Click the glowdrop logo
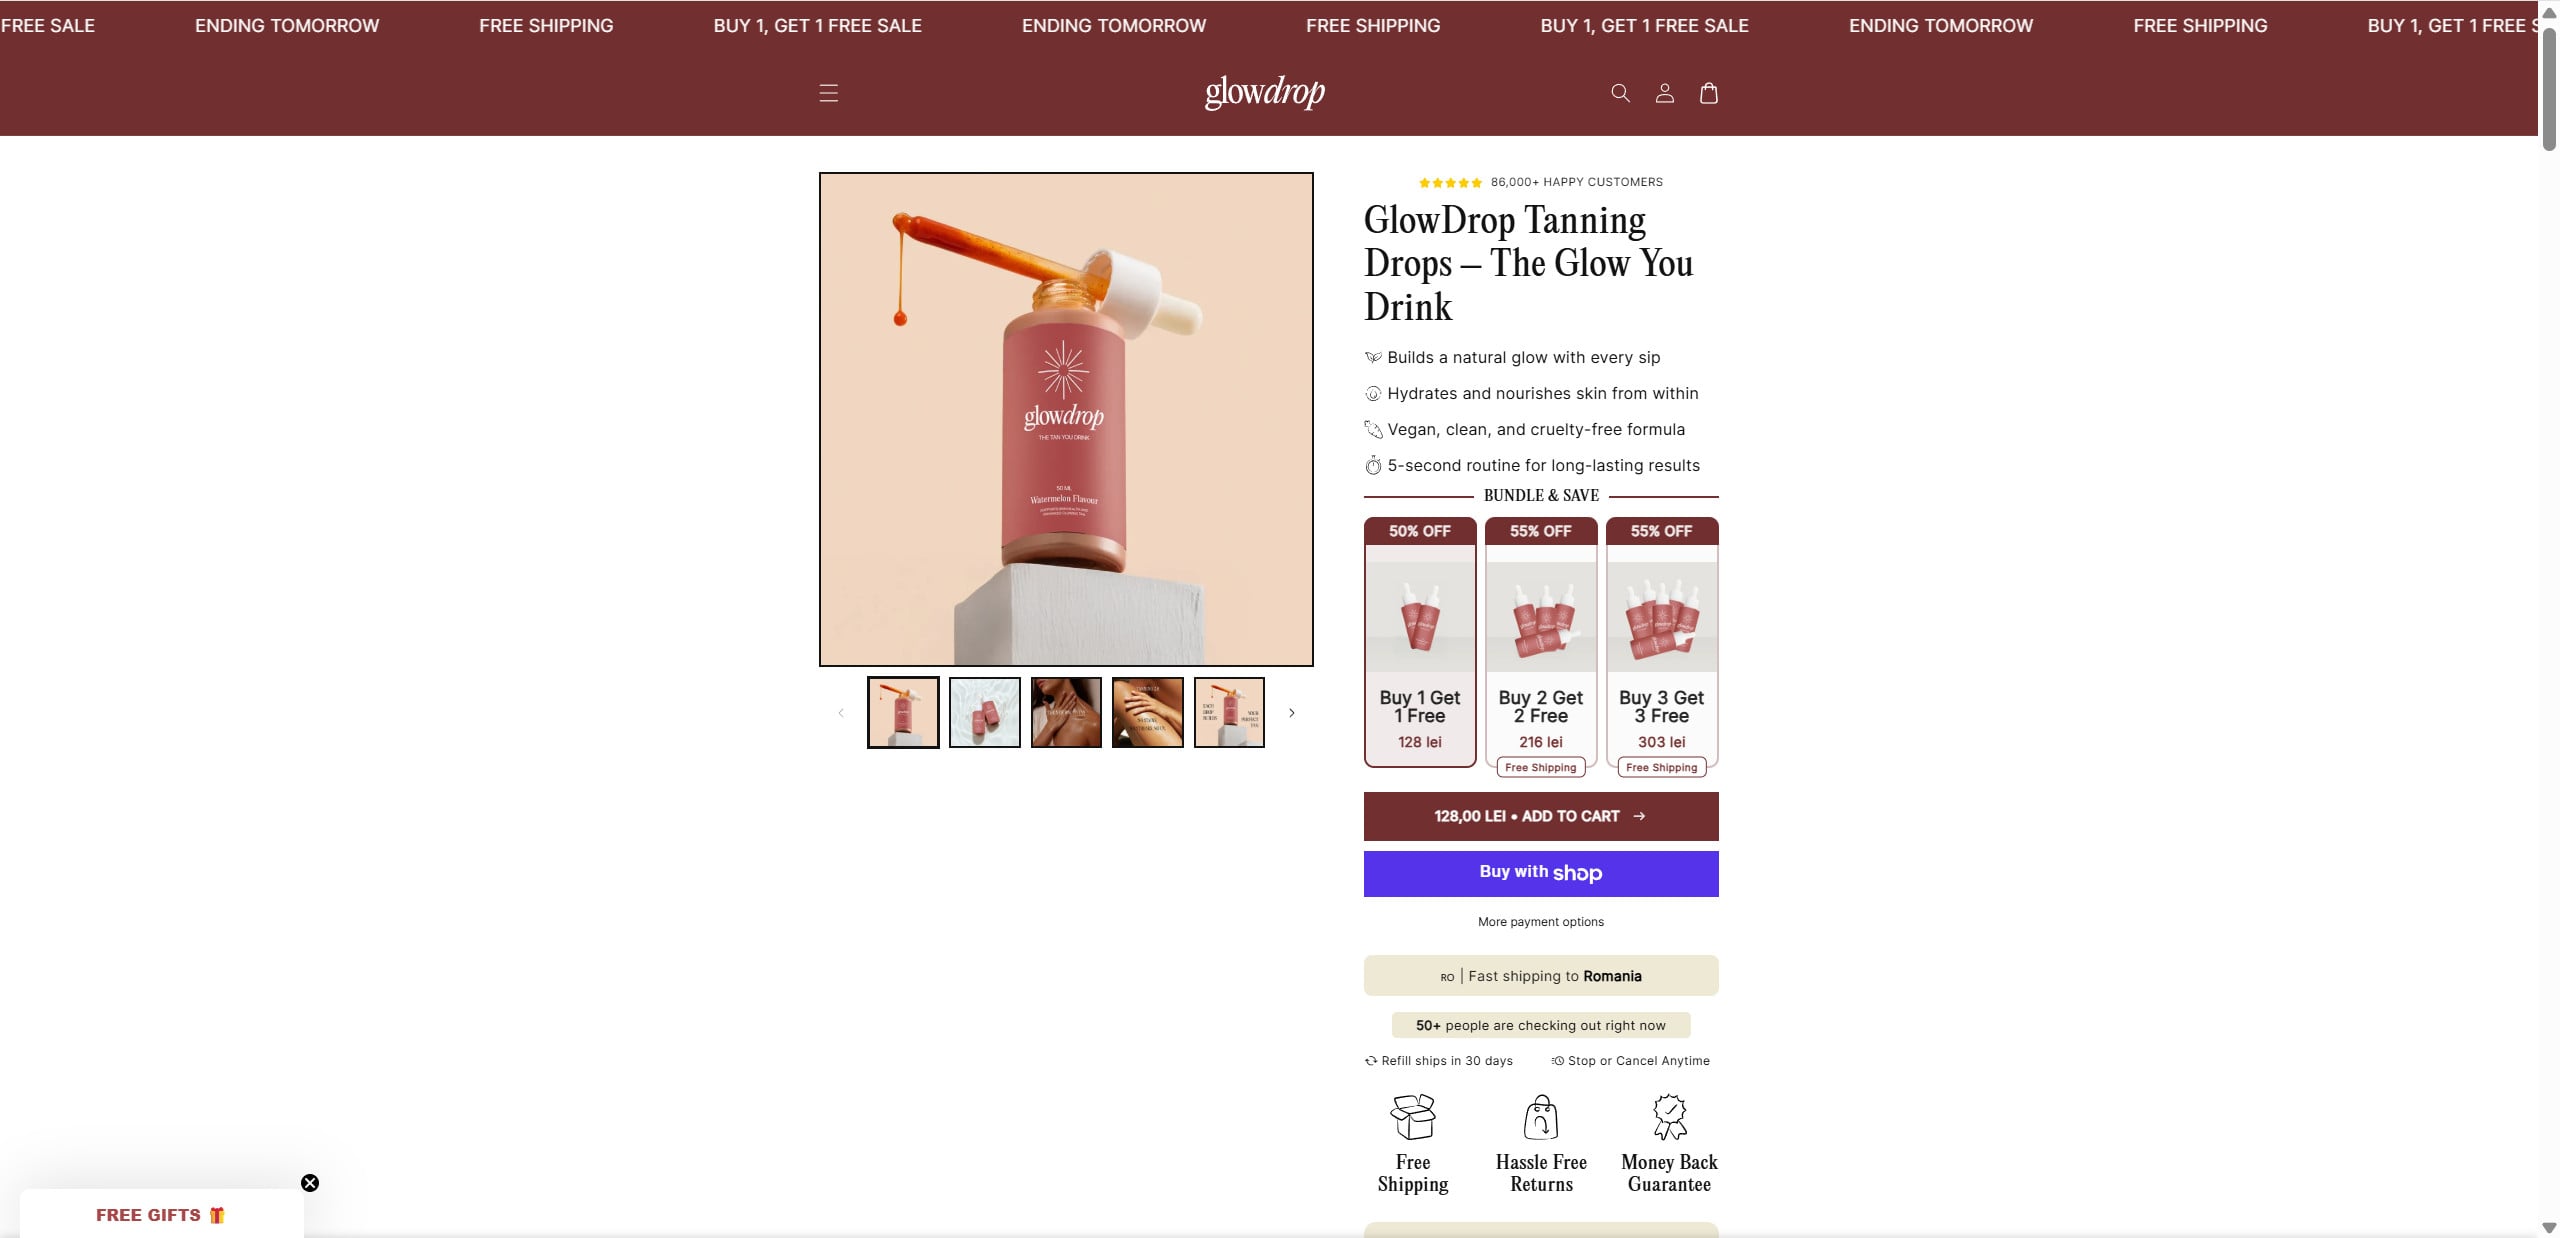Image resolution: width=2560 pixels, height=1238 pixels. [x=1264, y=92]
